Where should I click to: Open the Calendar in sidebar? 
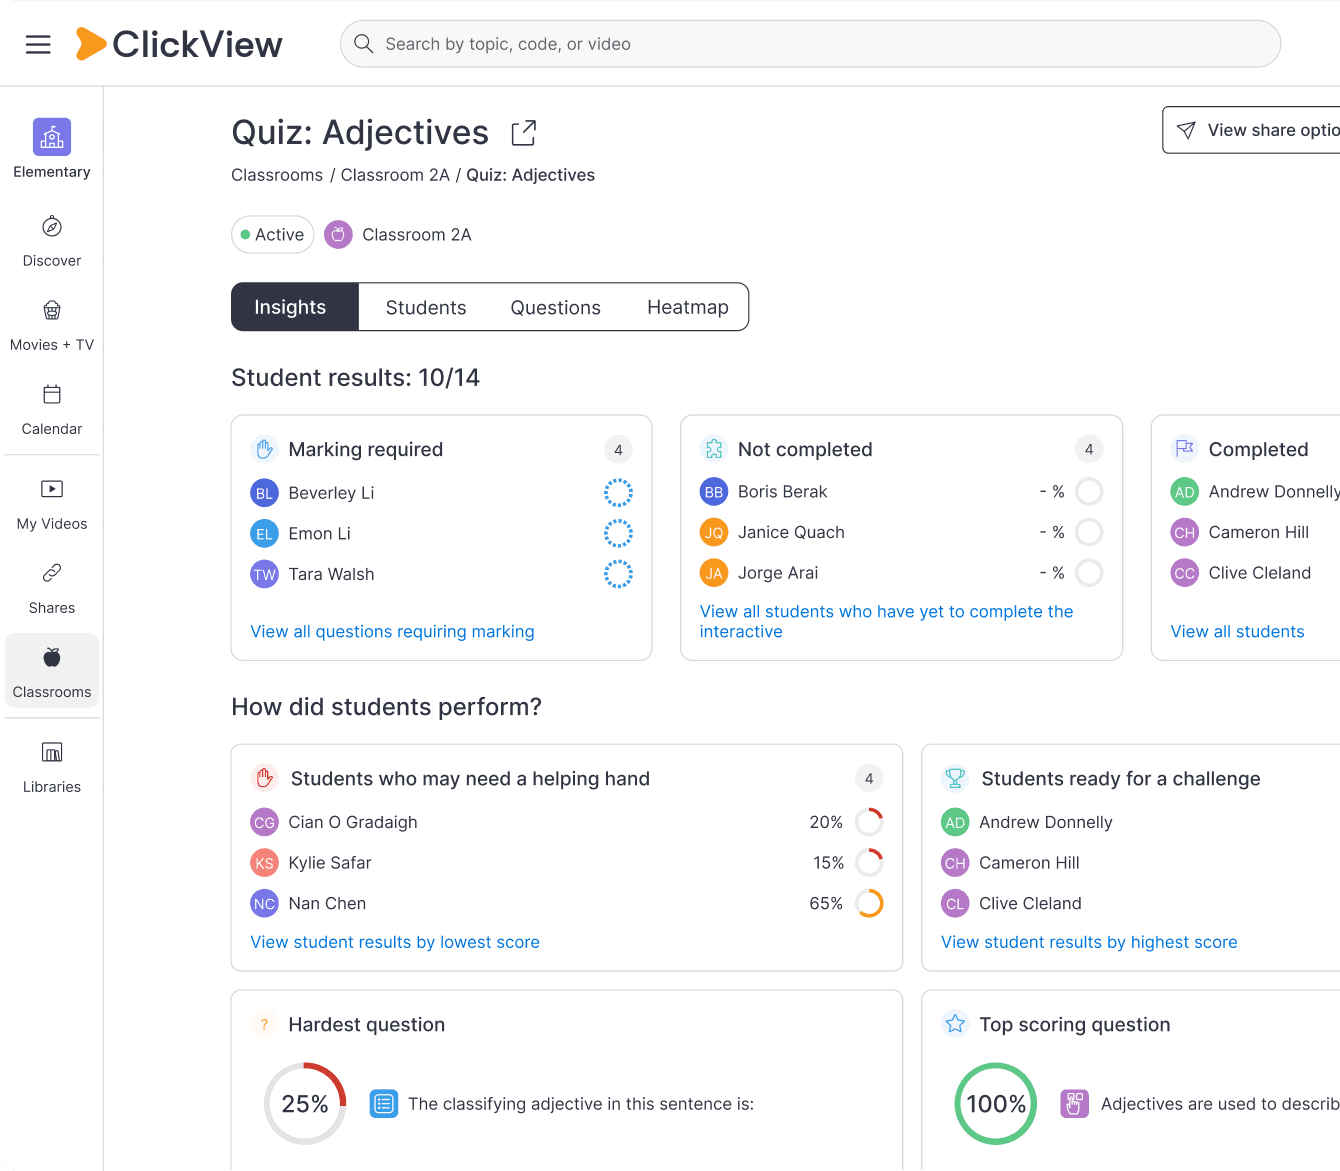click(x=52, y=409)
